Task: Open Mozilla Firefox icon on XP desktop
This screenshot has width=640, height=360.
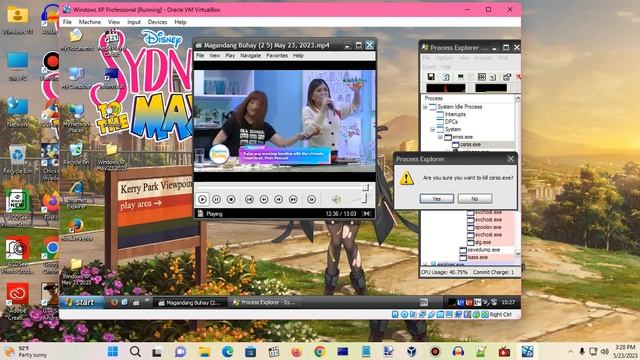Action: [76, 230]
